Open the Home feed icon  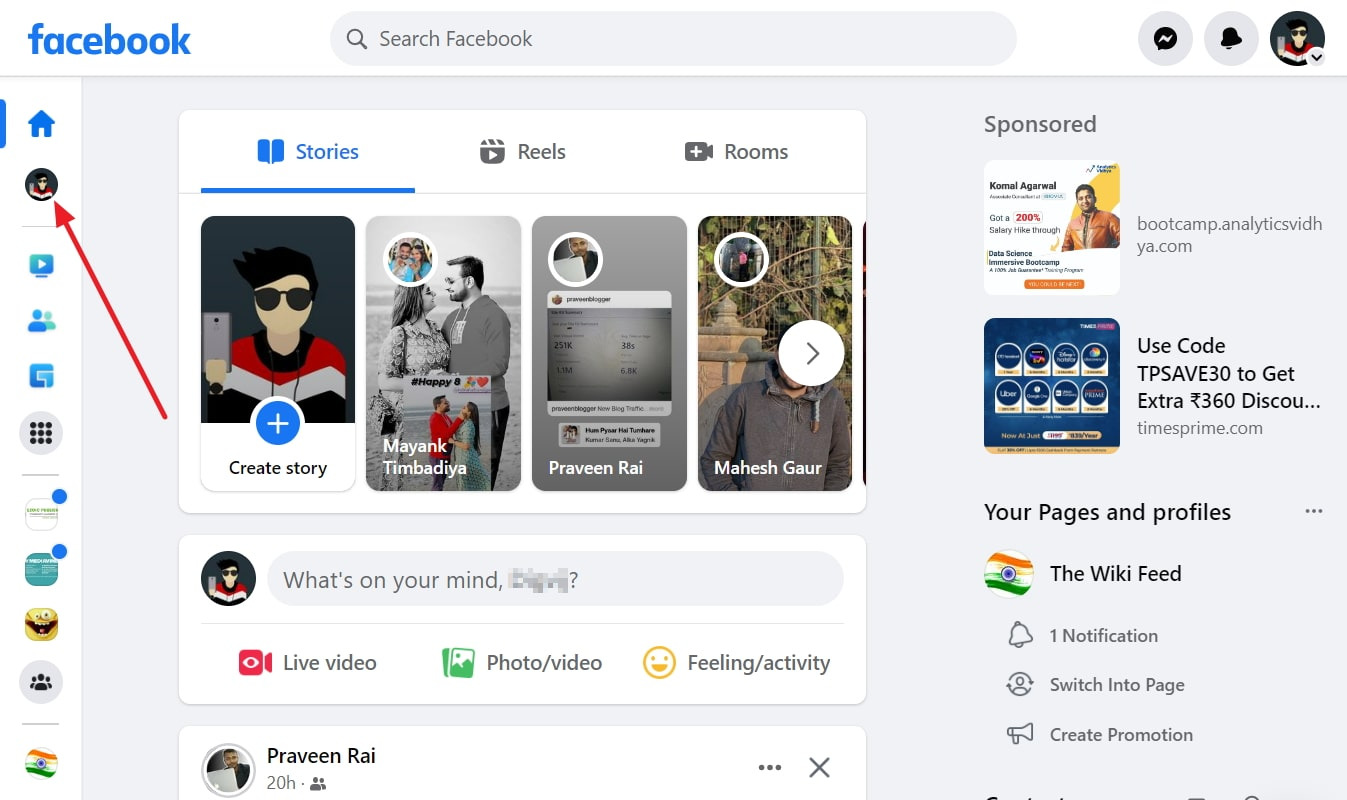[x=39, y=123]
